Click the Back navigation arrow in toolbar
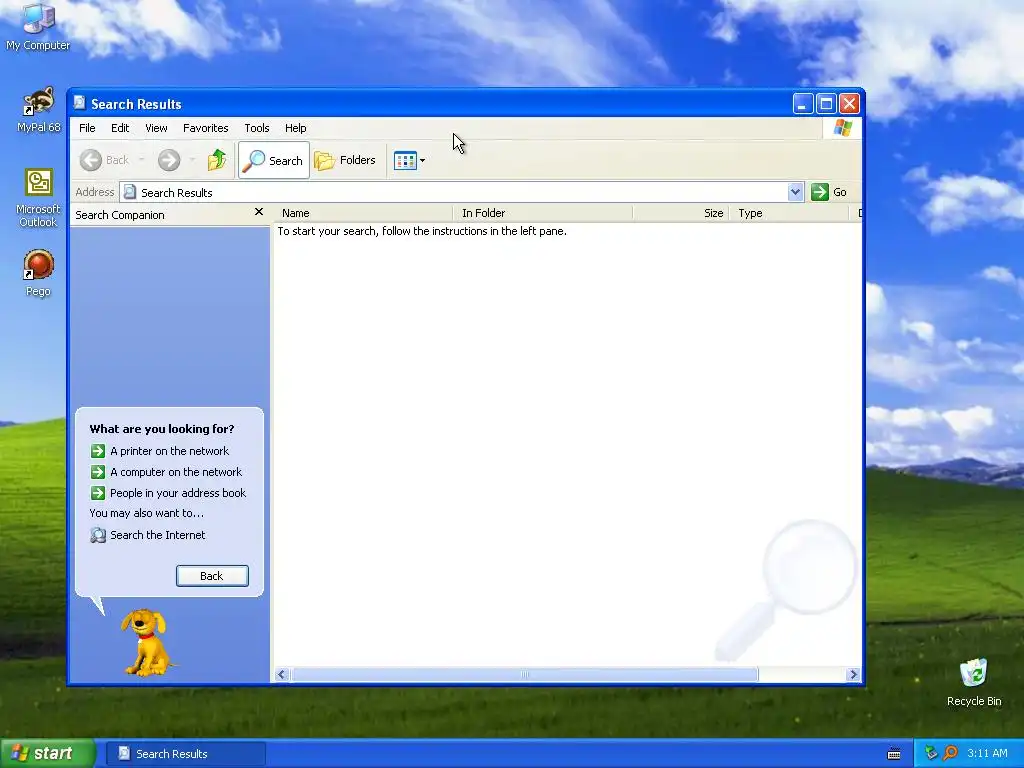Image resolution: width=1024 pixels, height=768 pixels. point(91,160)
